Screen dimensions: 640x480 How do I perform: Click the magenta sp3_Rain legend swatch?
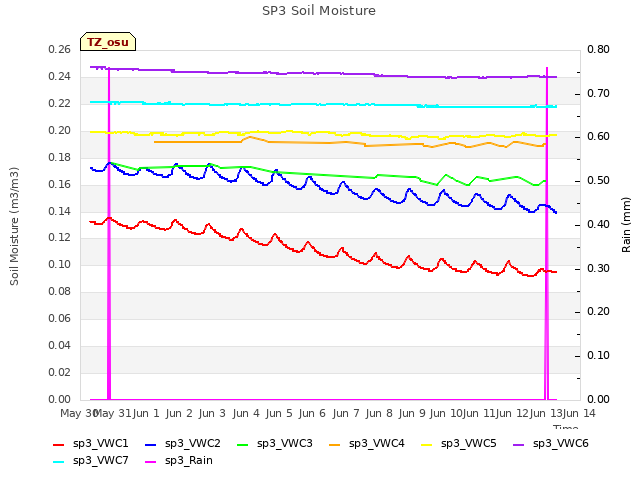(x=151, y=462)
